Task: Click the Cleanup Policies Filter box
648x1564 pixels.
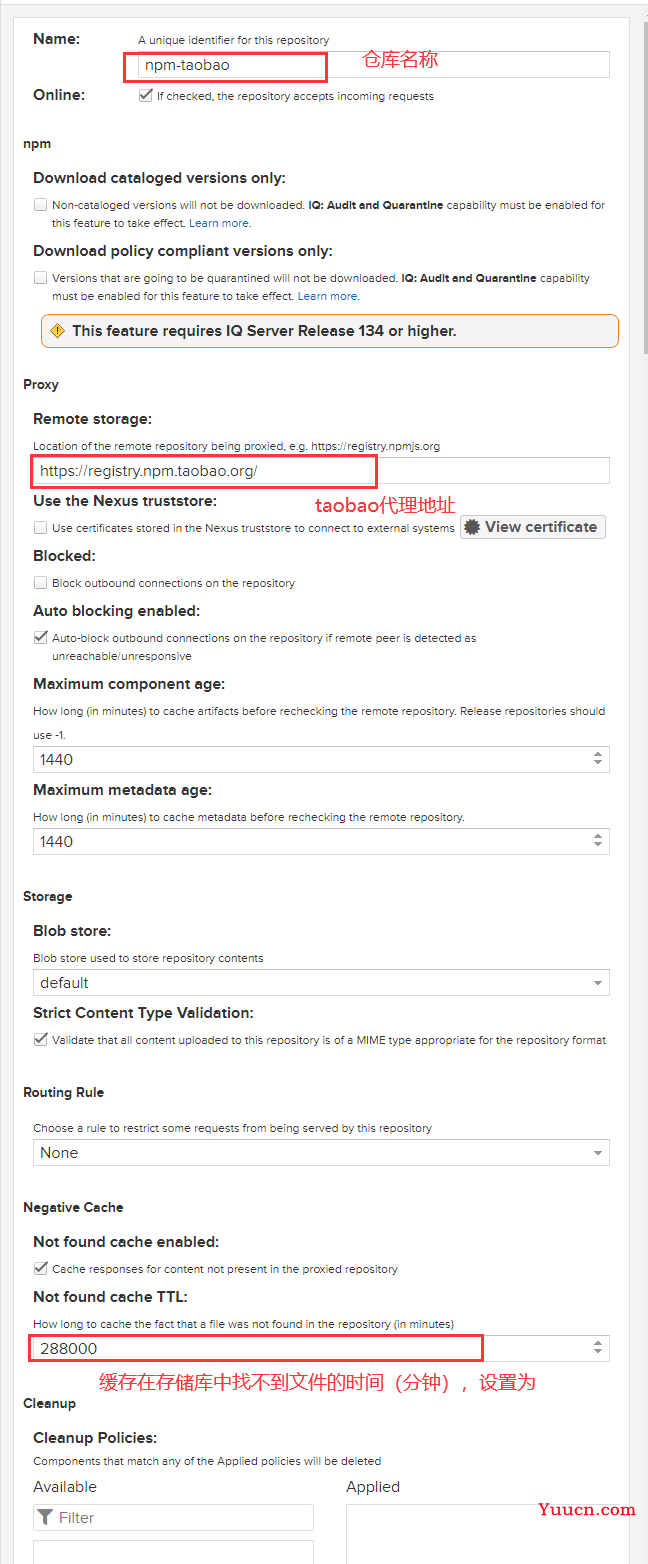Action: point(173,1517)
